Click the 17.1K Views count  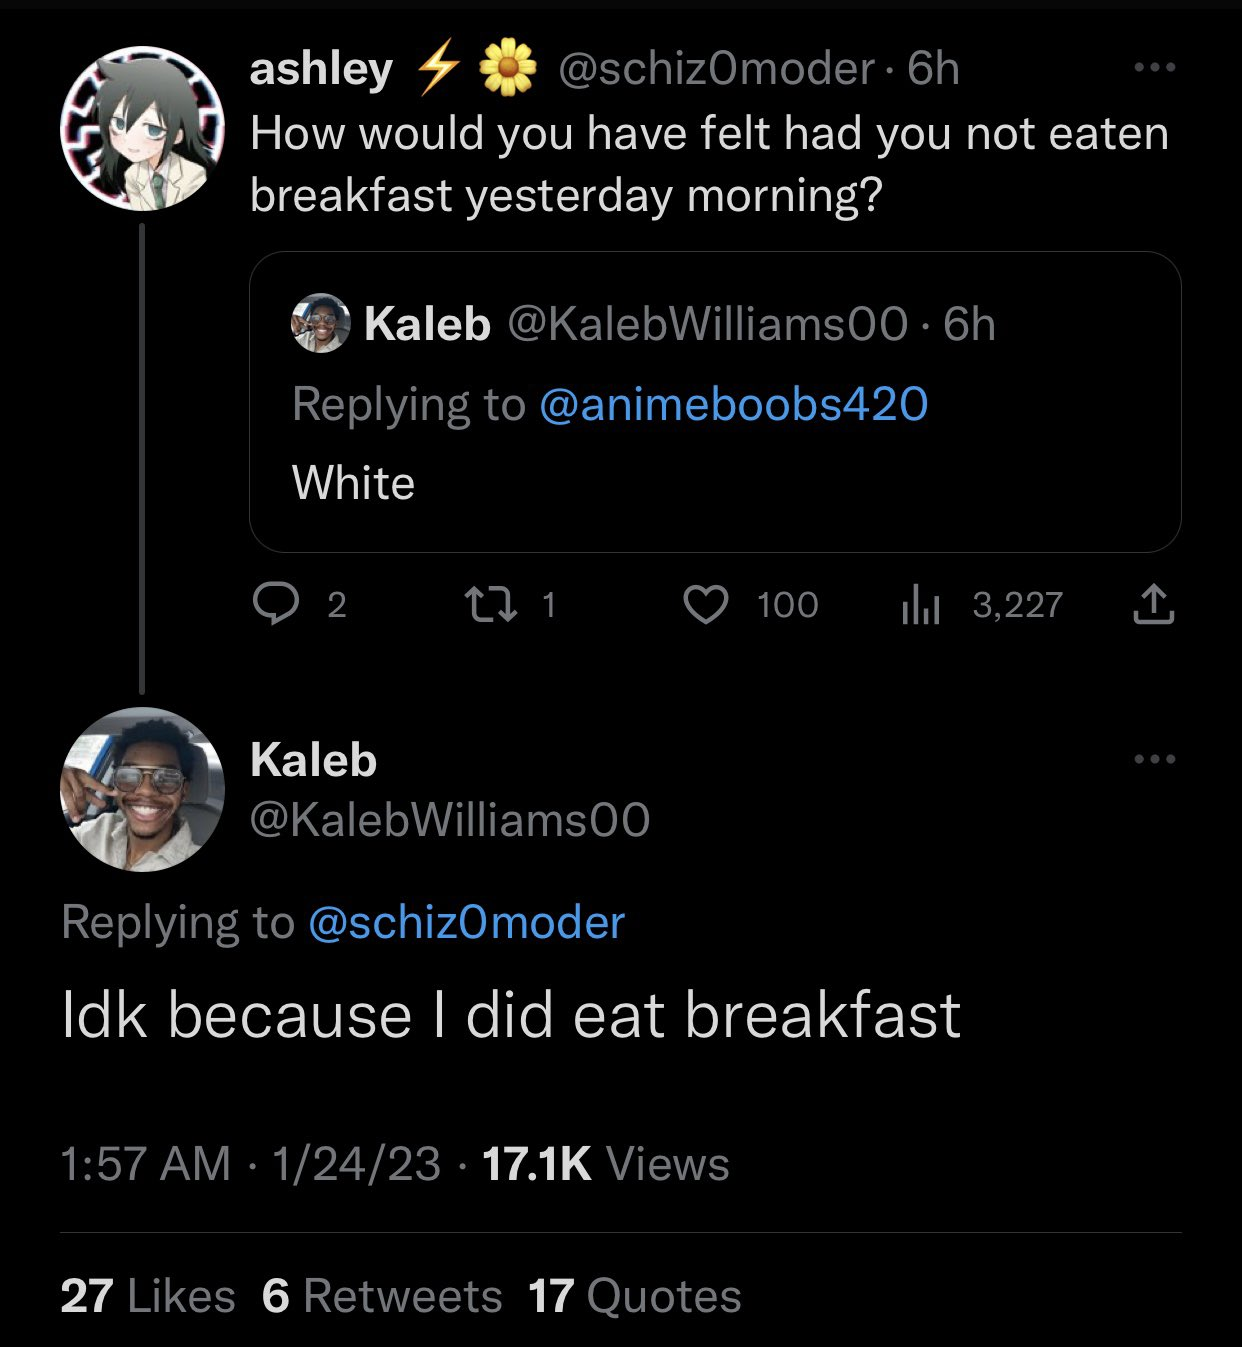click(606, 1164)
